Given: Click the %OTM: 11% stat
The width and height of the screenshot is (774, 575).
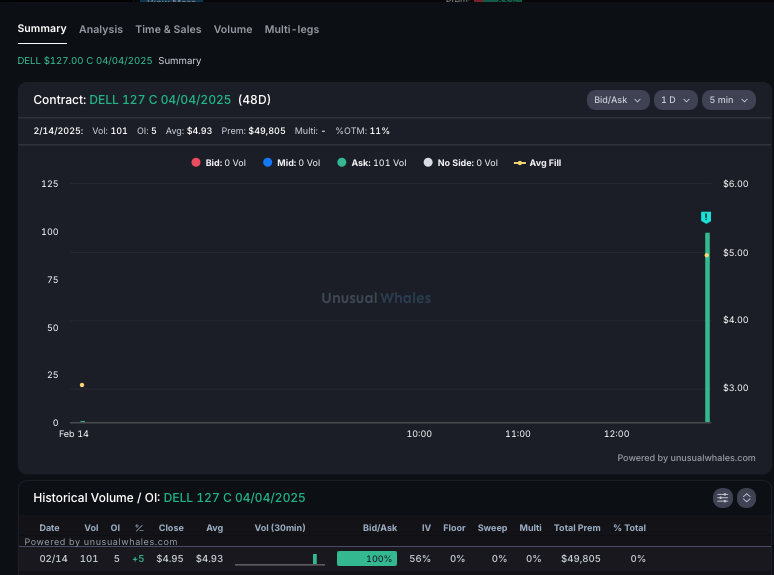Looking at the screenshot, I should point(362,131).
